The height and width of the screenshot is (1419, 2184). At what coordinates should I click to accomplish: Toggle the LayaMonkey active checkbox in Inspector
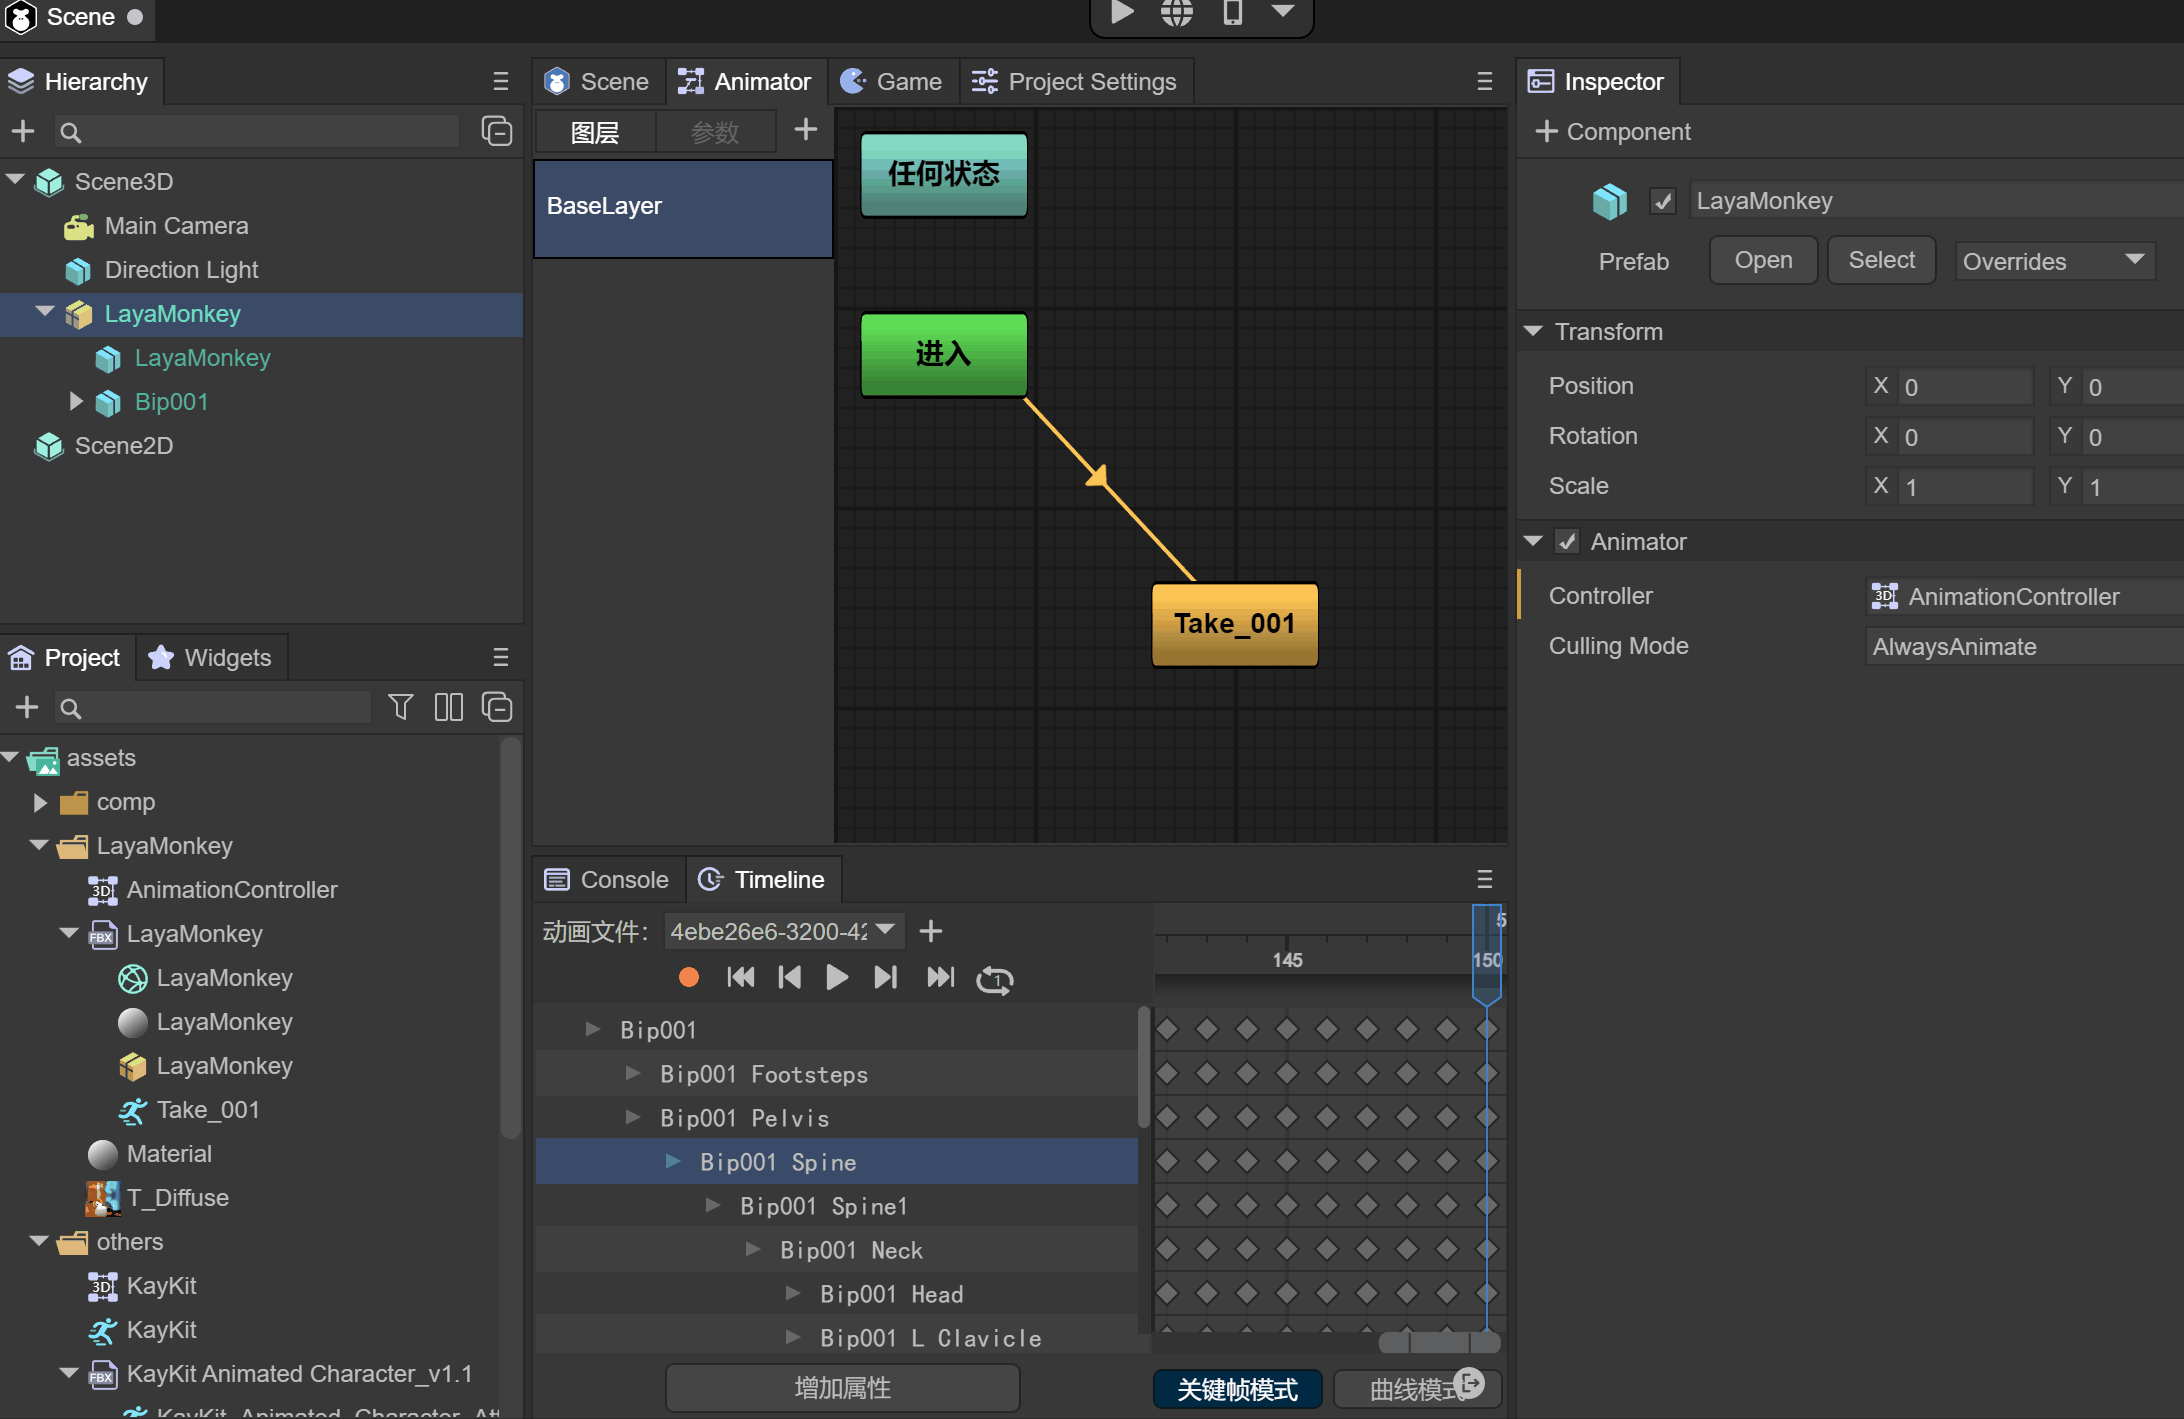point(1662,201)
